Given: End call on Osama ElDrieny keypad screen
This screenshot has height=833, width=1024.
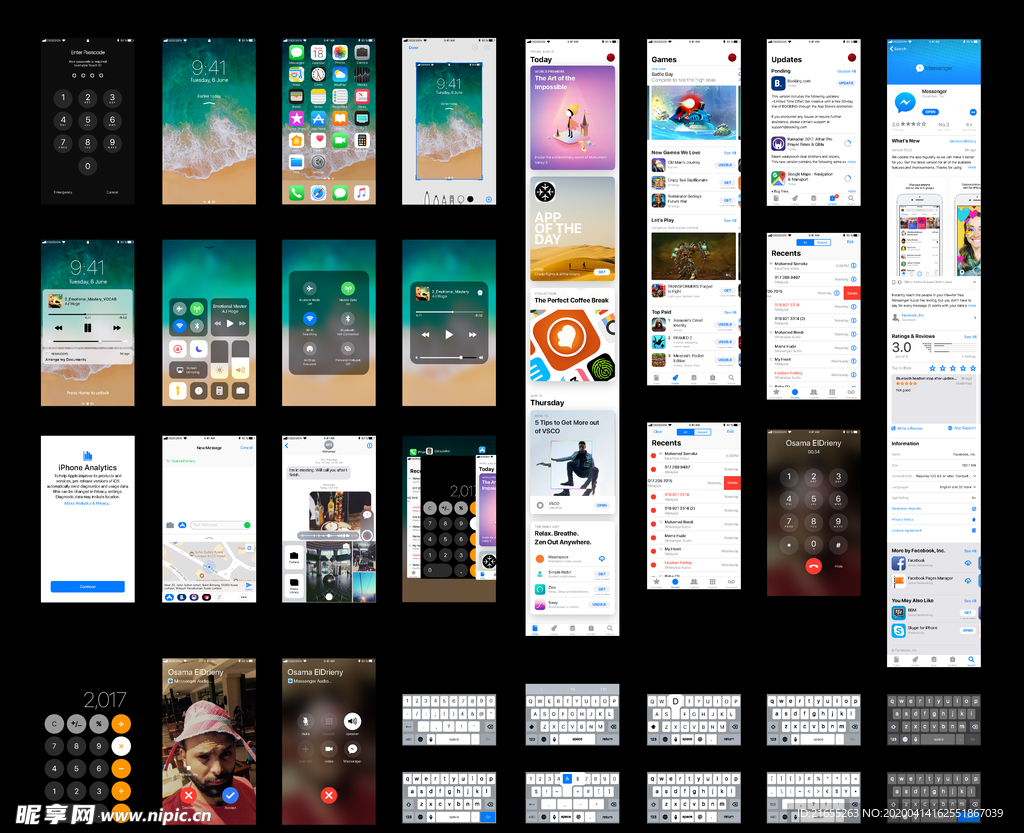Looking at the screenshot, I should [x=813, y=566].
